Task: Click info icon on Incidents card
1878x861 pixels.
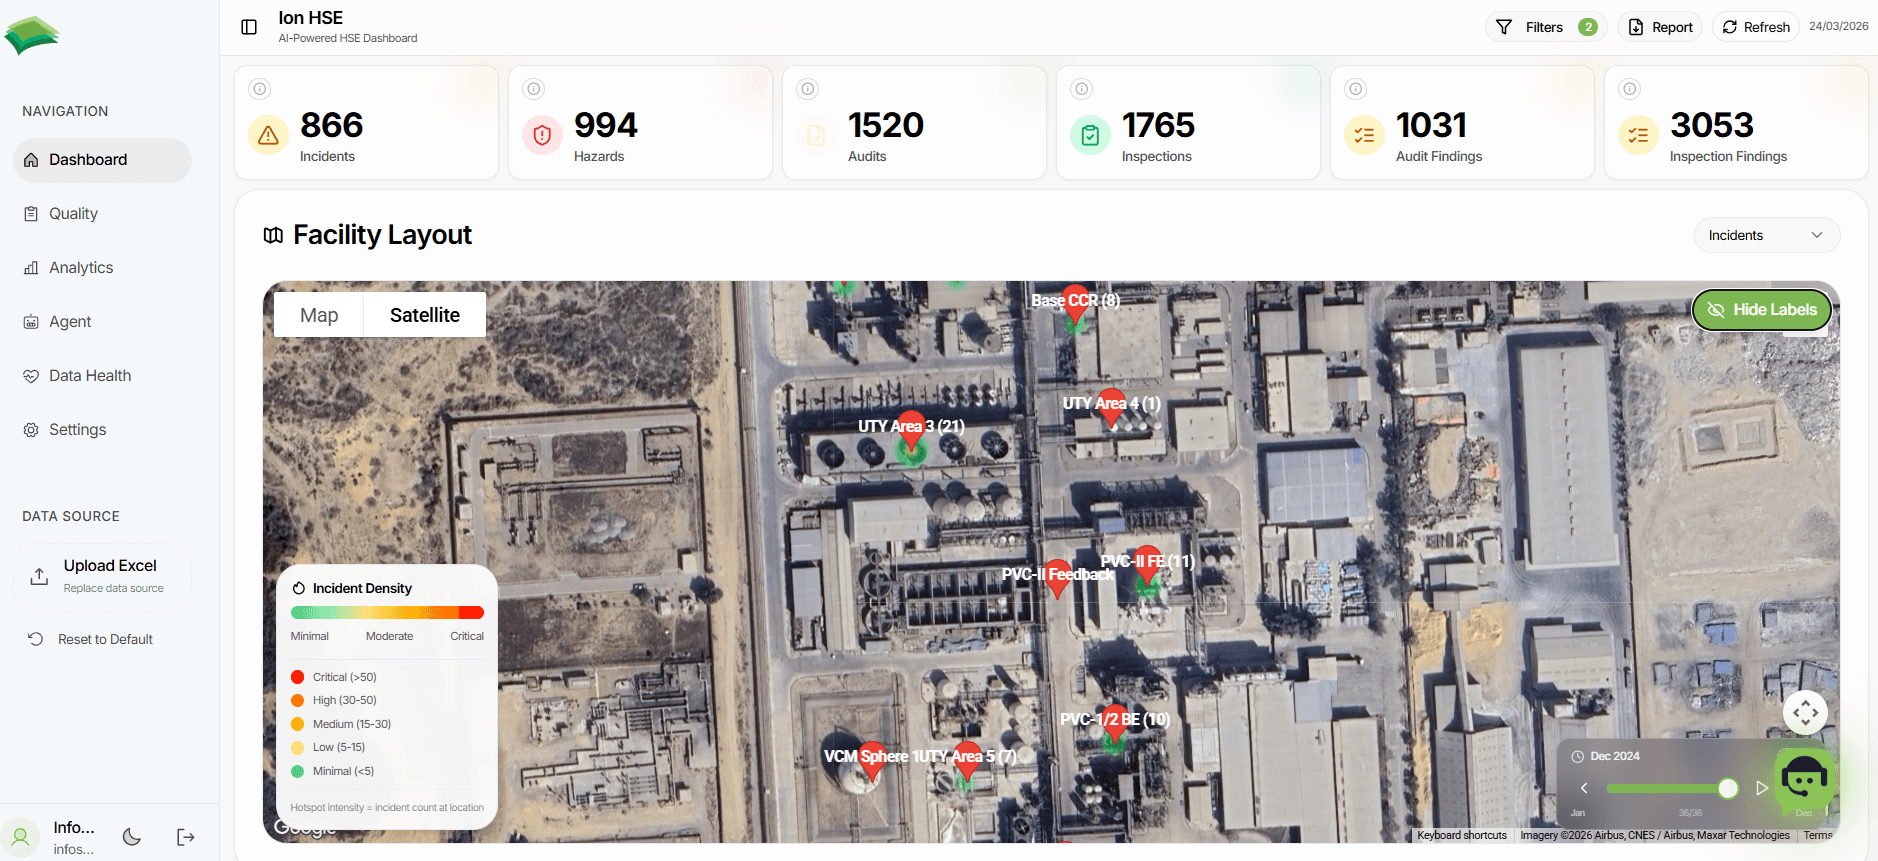Action: click(x=260, y=89)
